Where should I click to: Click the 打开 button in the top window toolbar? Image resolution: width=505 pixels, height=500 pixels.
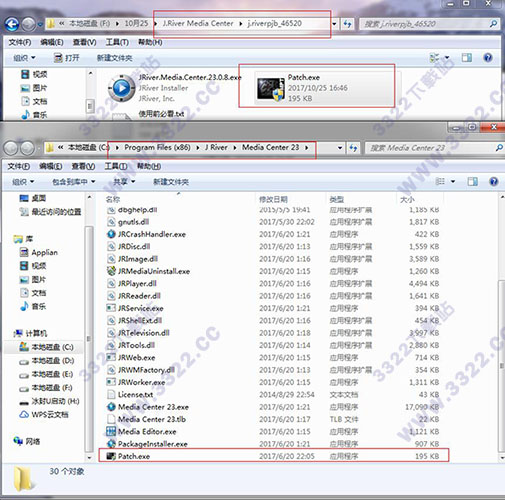click(67, 58)
